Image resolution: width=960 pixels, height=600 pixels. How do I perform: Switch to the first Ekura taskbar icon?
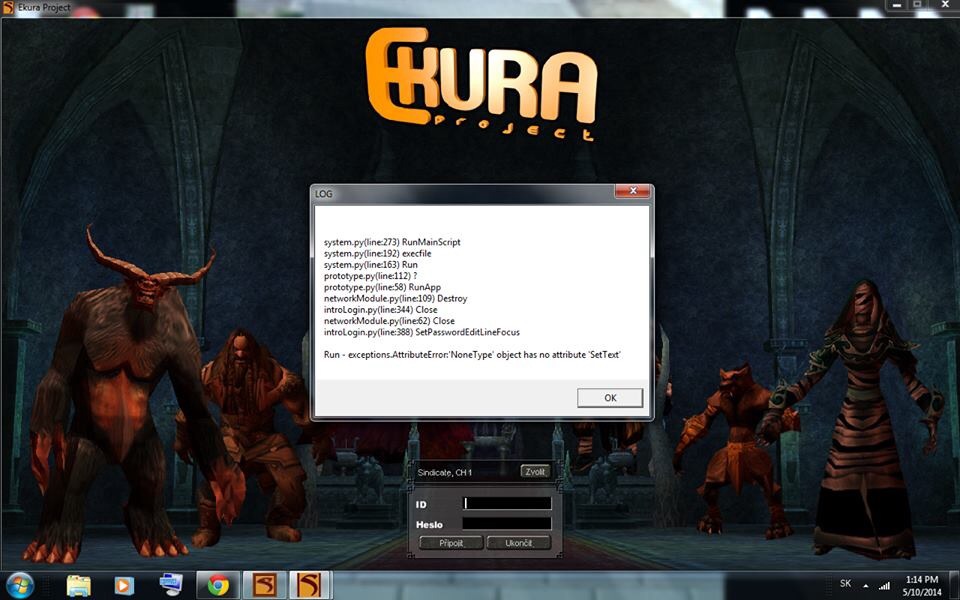pyautogui.click(x=264, y=584)
